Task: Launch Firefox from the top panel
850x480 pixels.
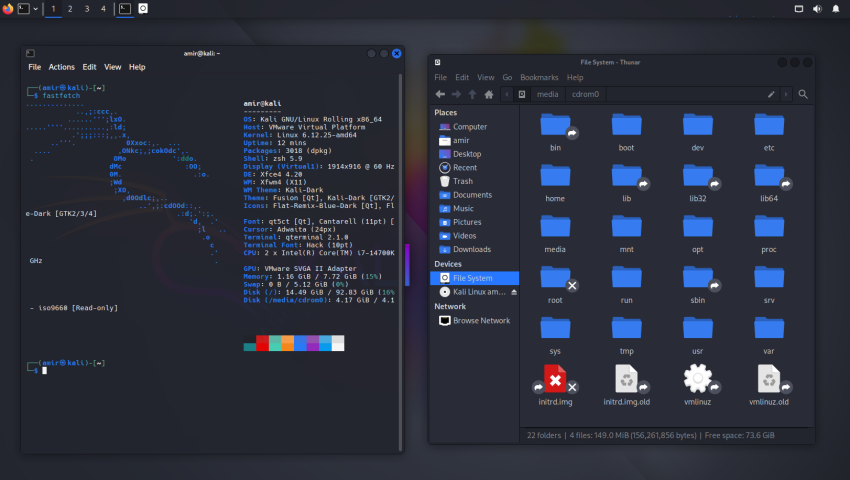Action: click(8, 8)
